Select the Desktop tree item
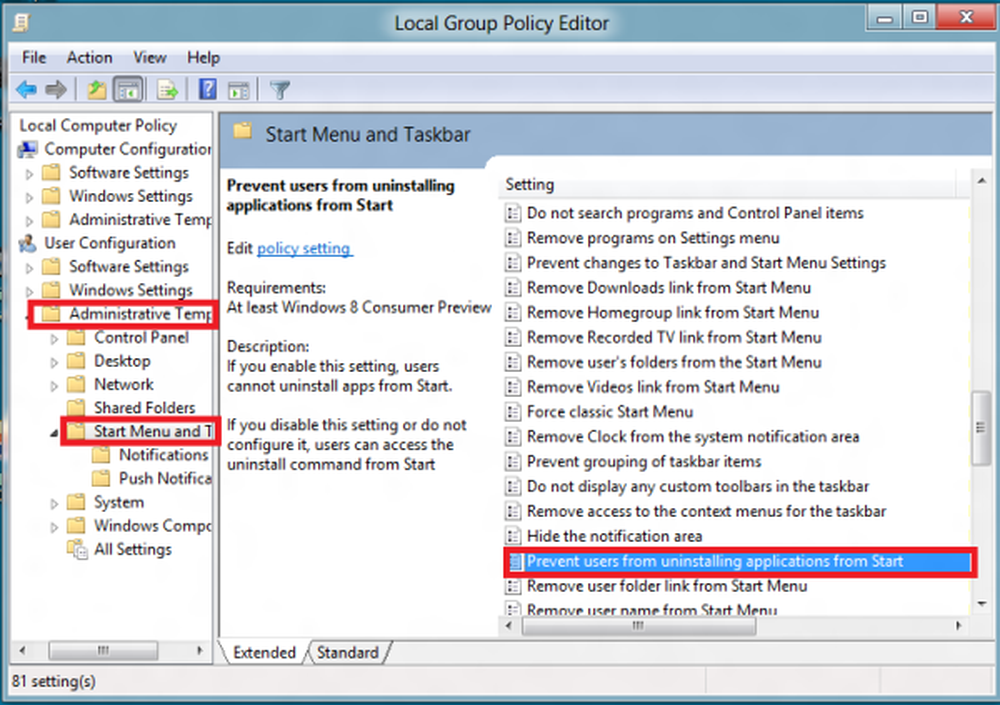 122,361
